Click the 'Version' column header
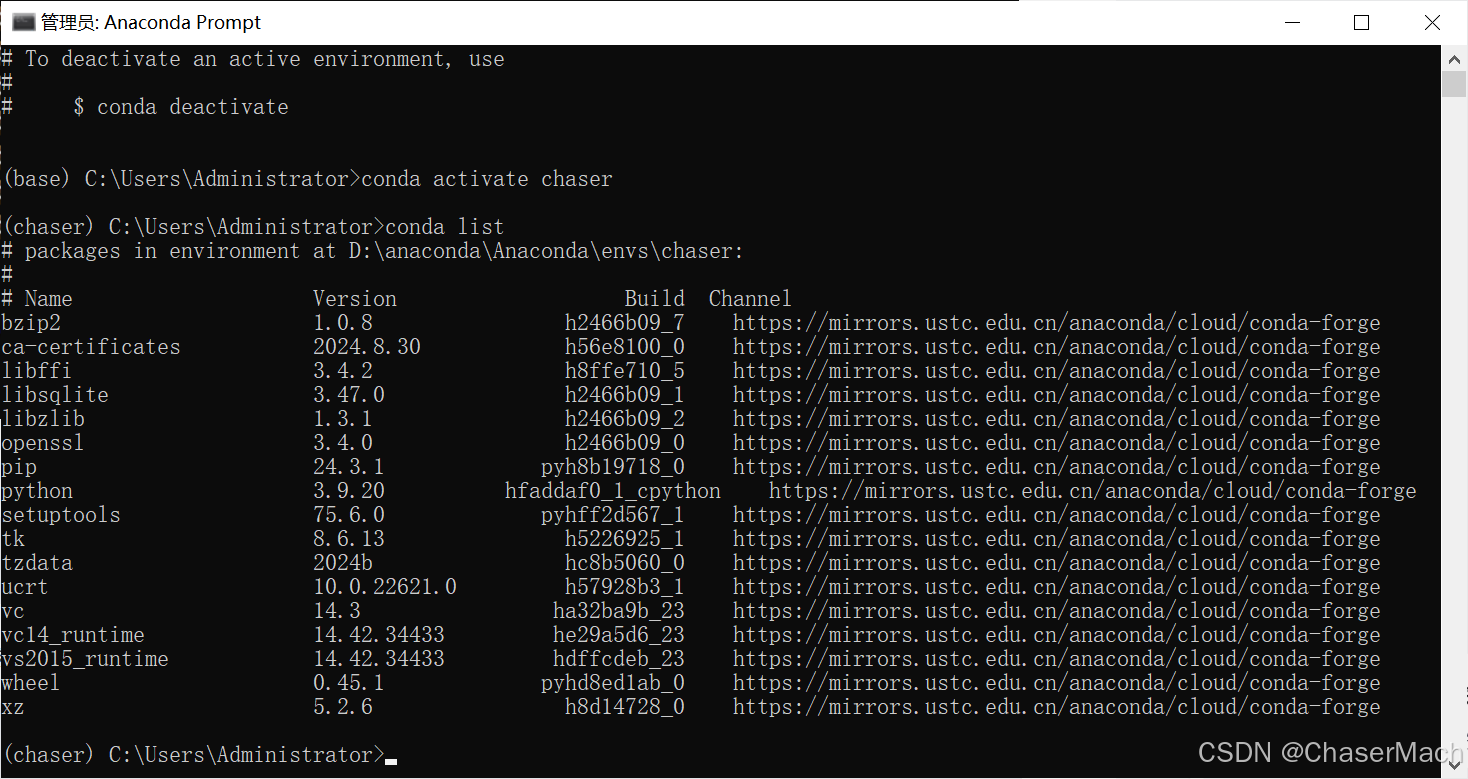This screenshot has height=779, width=1468. pos(355,299)
